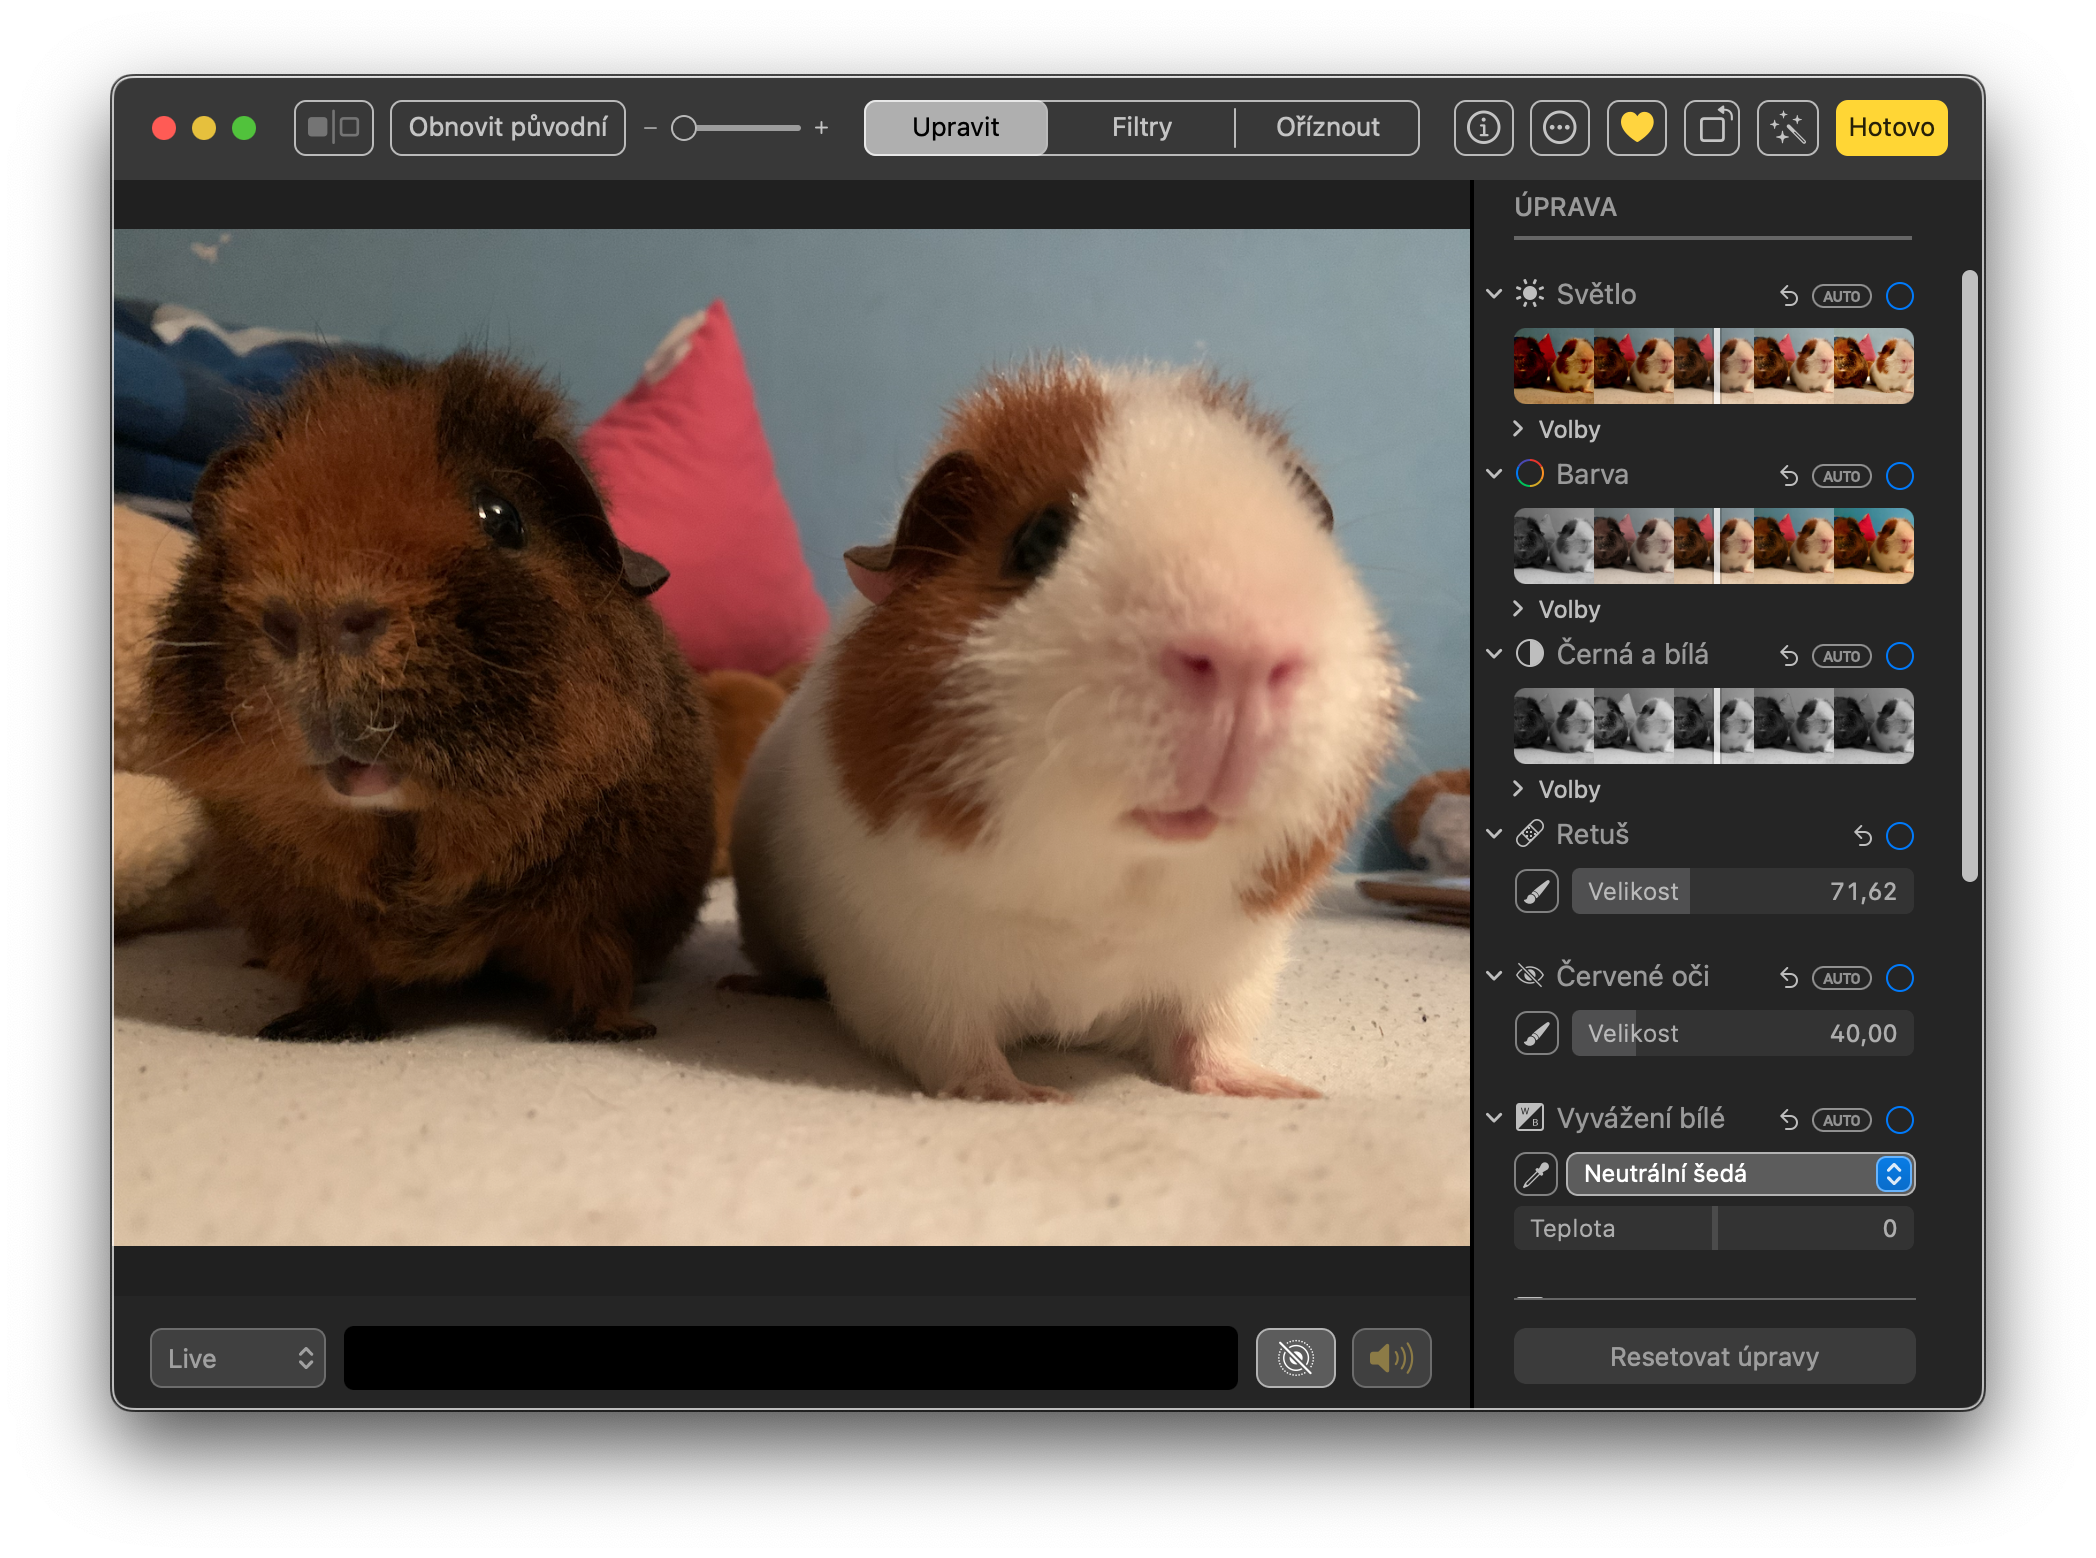Click the guinea pigs photo in the editor
The height and width of the screenshot is (1558, 2096).
point(791,737)
